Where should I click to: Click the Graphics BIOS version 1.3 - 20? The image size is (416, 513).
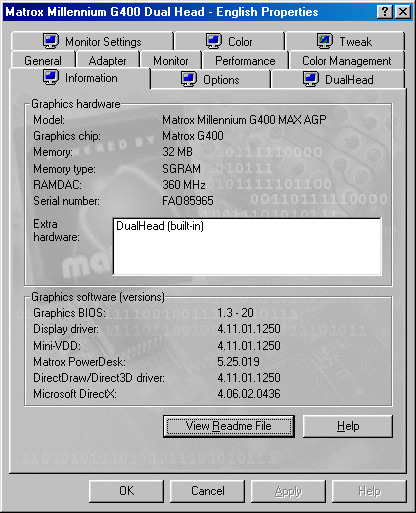pyautogui.click(x=235, y=313)
